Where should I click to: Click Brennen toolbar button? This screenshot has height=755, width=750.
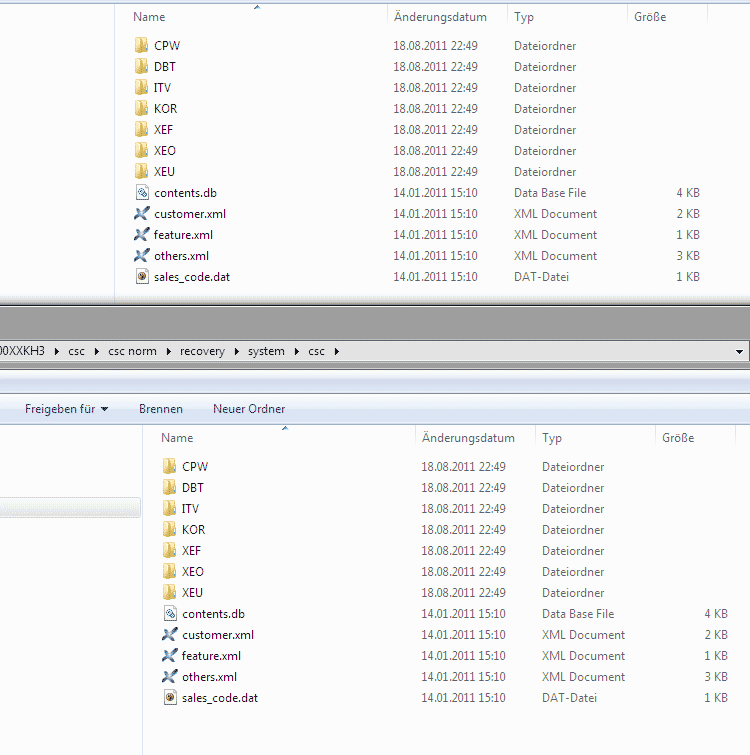coord(161,409)
